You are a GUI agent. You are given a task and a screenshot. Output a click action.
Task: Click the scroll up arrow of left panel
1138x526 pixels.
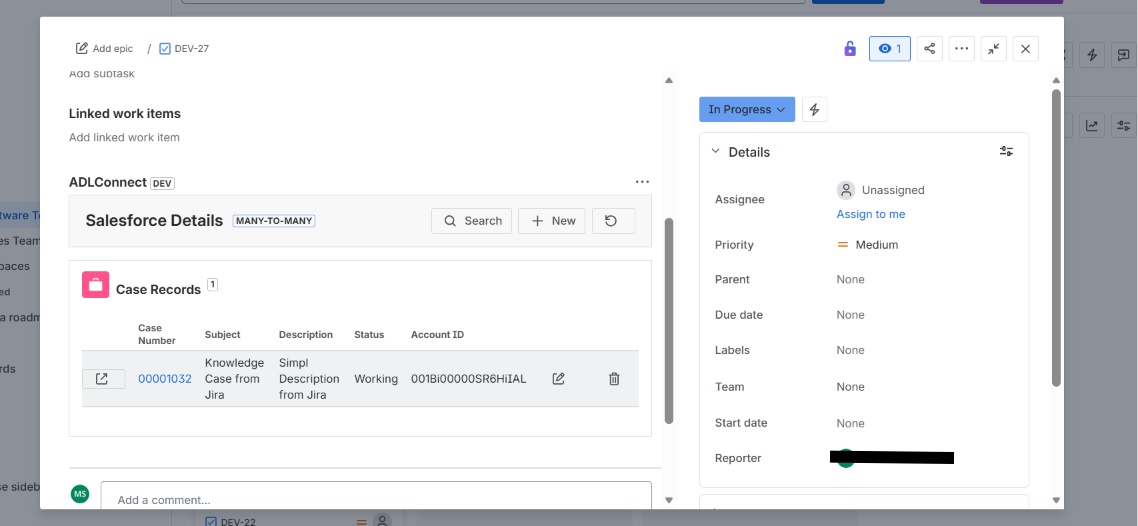point(669,81)
